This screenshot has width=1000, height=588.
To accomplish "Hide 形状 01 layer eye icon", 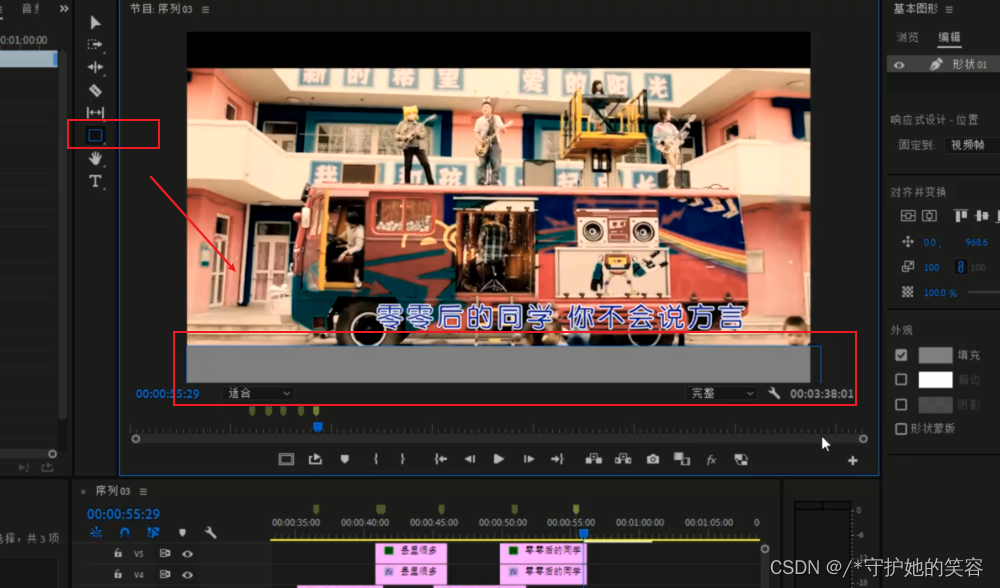I will coord(899,65).
